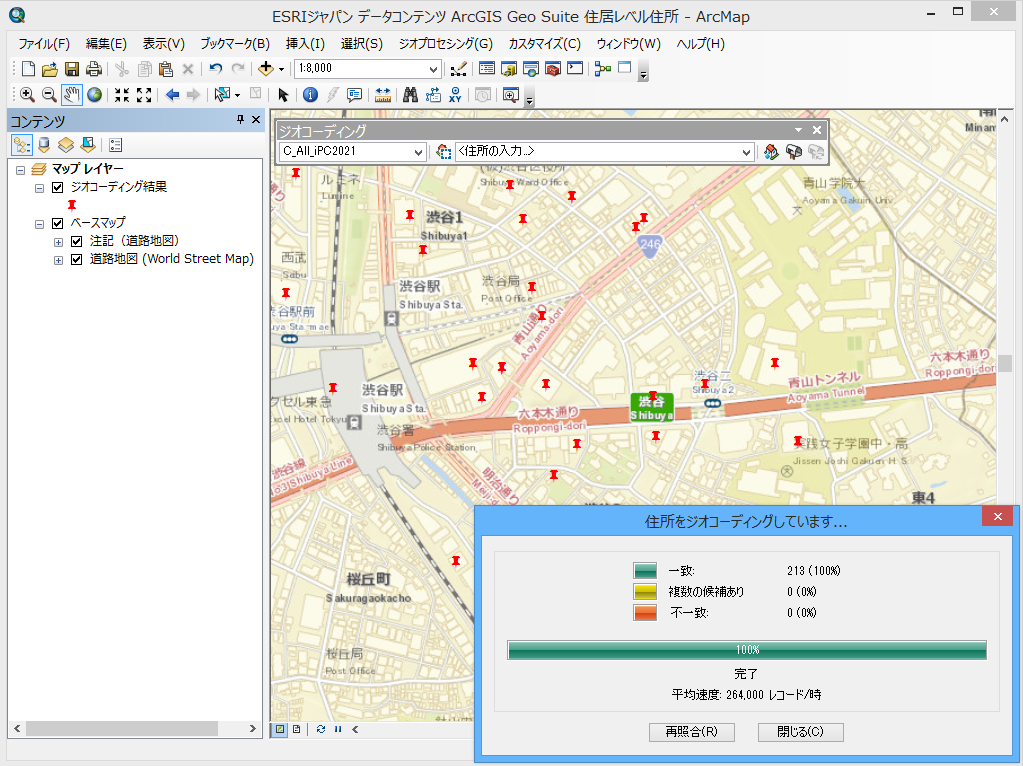Switch to data view button
Viewport: 1023px width, 766px height.
point(280,729)
